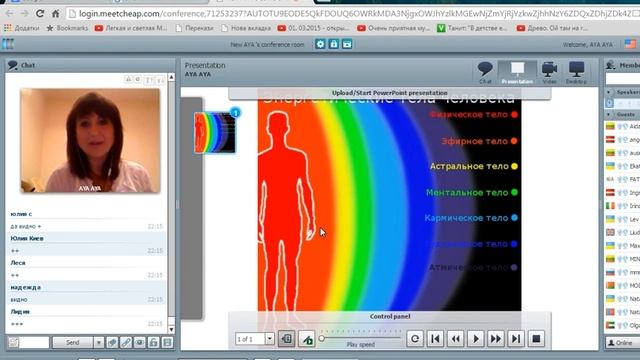640x360 pixels.
Task: Click into the chat message input field
Action: coord(34,342)
